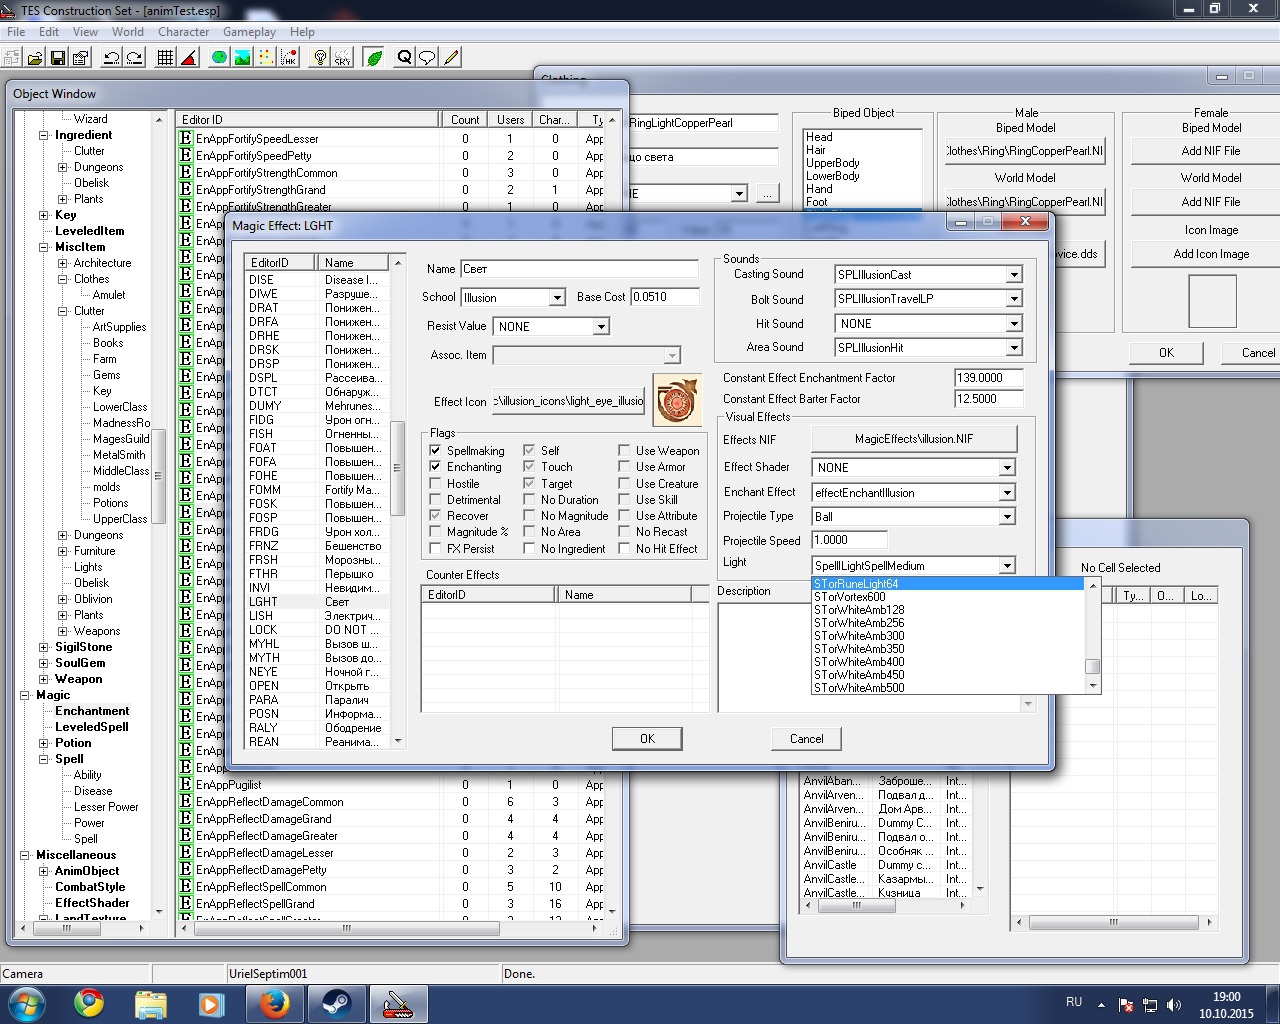Viewport: 1280px width, 1024px height.
Task: Open the dialogue speech bubble icon
Action: point(428,58)
